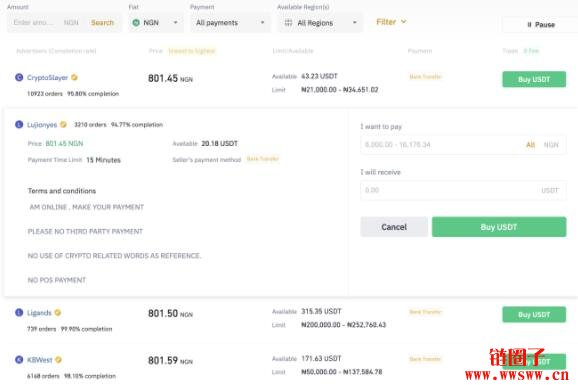The height and width of the screenshot is (385, 578).
Task: Click CryptoSlayer's gold verified badge
Action: [x=74, y=77]
